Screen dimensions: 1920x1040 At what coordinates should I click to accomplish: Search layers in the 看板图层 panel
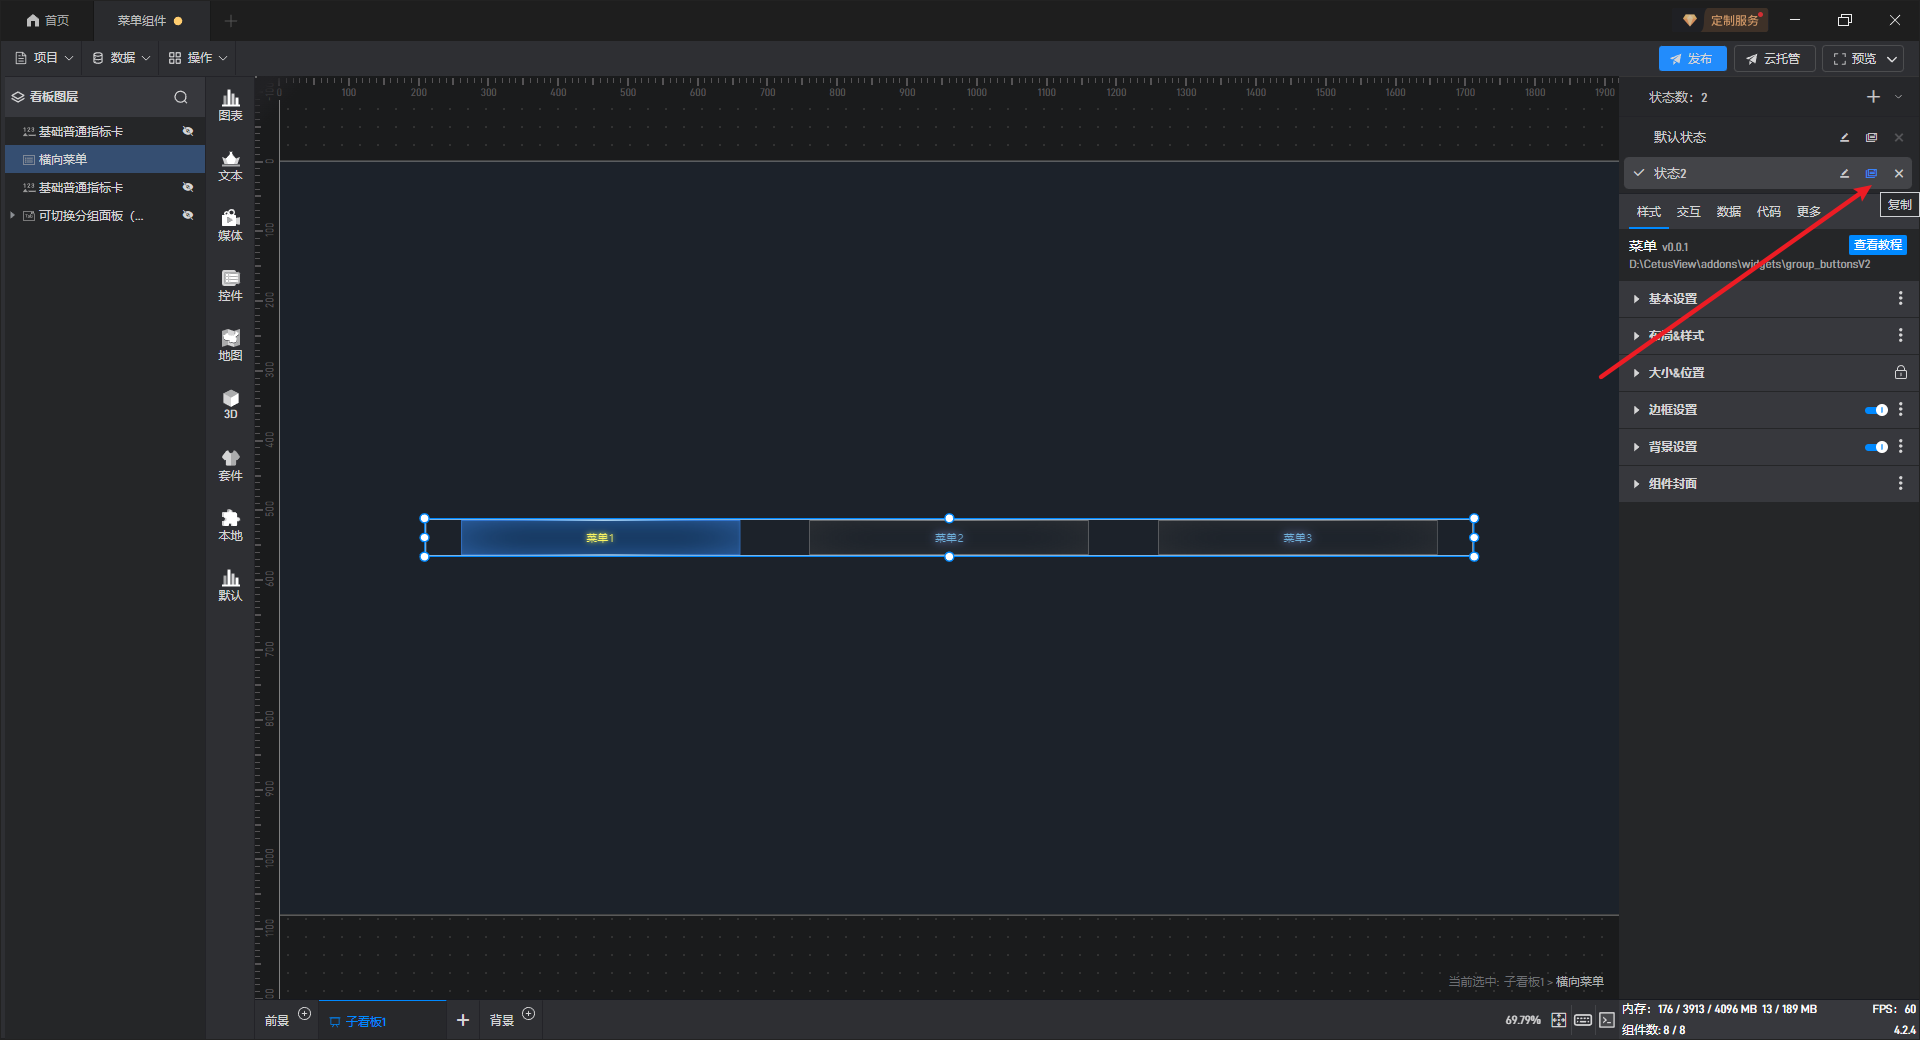[x=181, y=97]
